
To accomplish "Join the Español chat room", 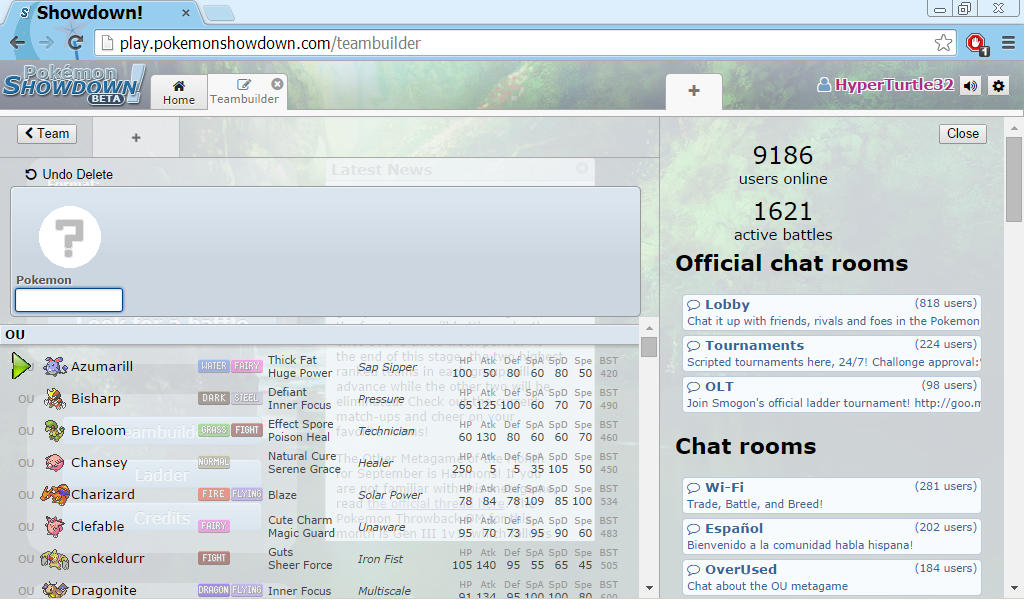I will click(831, 537).
